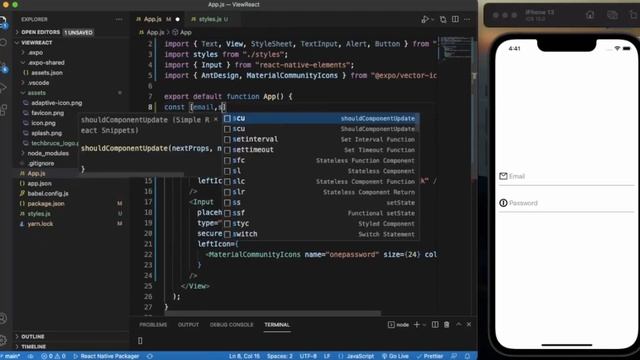Split the terminal panel
The height and width of the screenshot is (360, 640).
[x=435, y=324]
